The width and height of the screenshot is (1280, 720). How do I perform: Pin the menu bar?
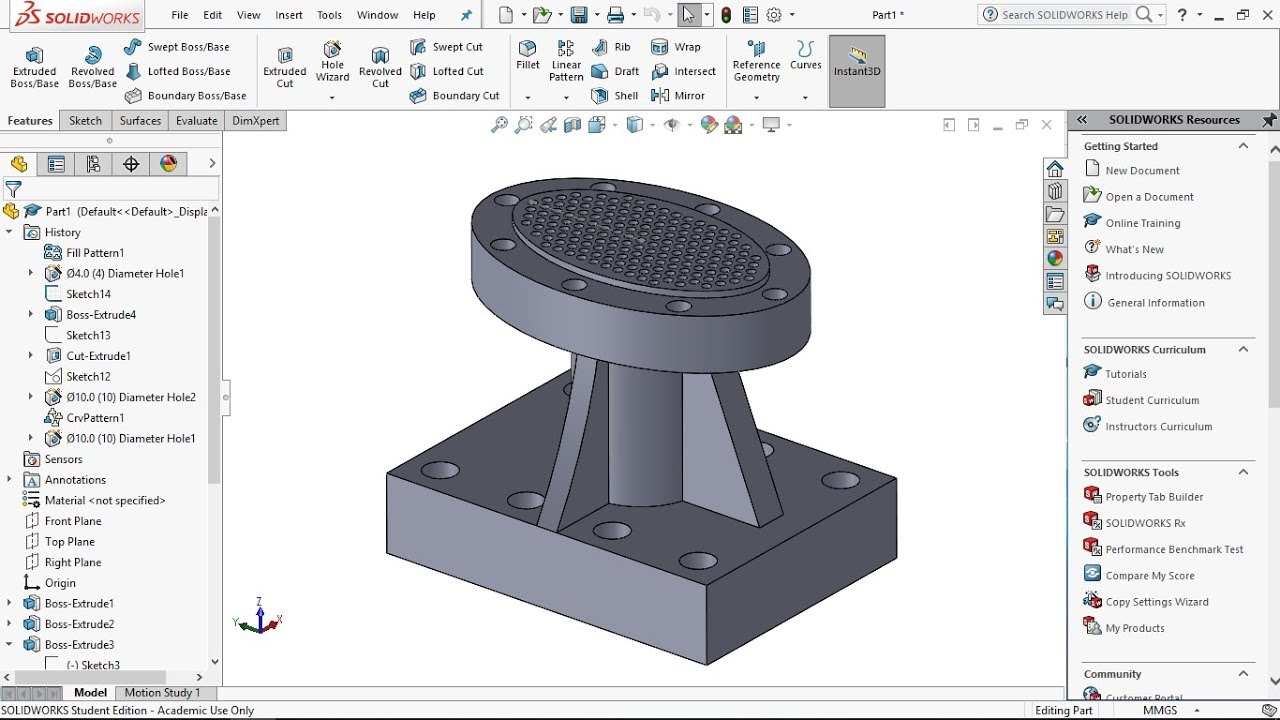[466, 15]
